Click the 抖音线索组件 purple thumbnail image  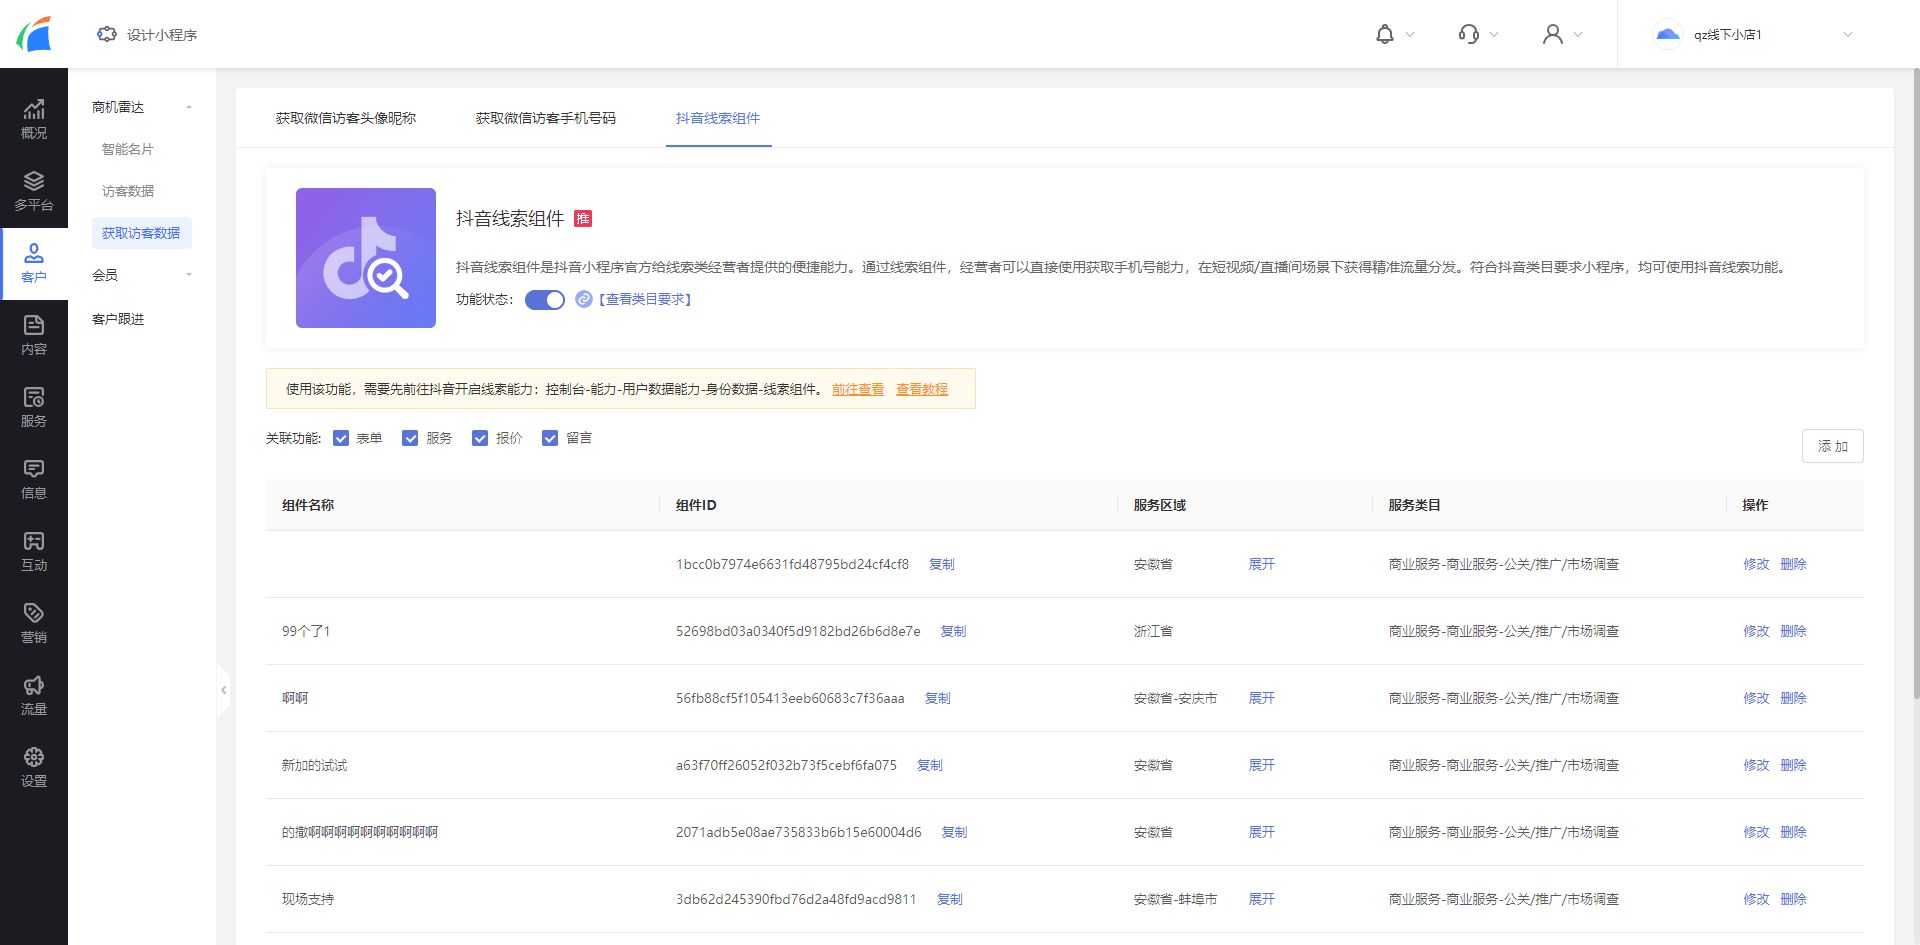tap(366, 258)
